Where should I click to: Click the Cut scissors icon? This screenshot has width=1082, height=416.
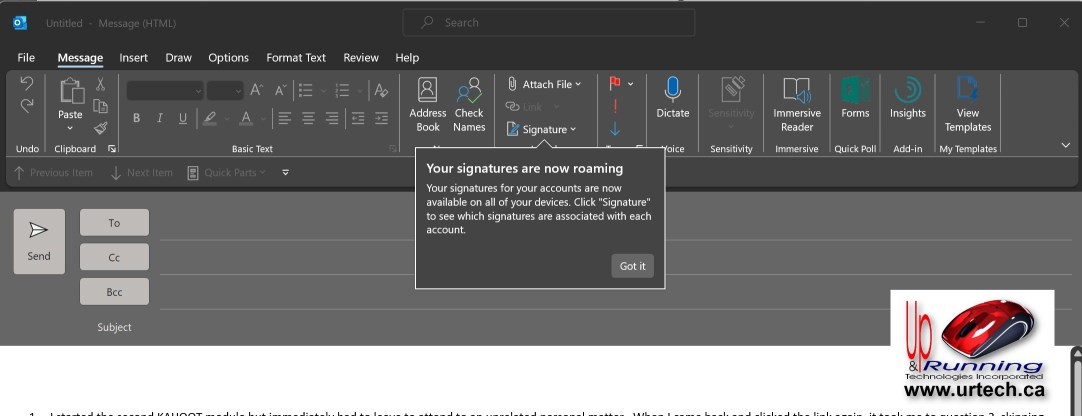point(101,86)
